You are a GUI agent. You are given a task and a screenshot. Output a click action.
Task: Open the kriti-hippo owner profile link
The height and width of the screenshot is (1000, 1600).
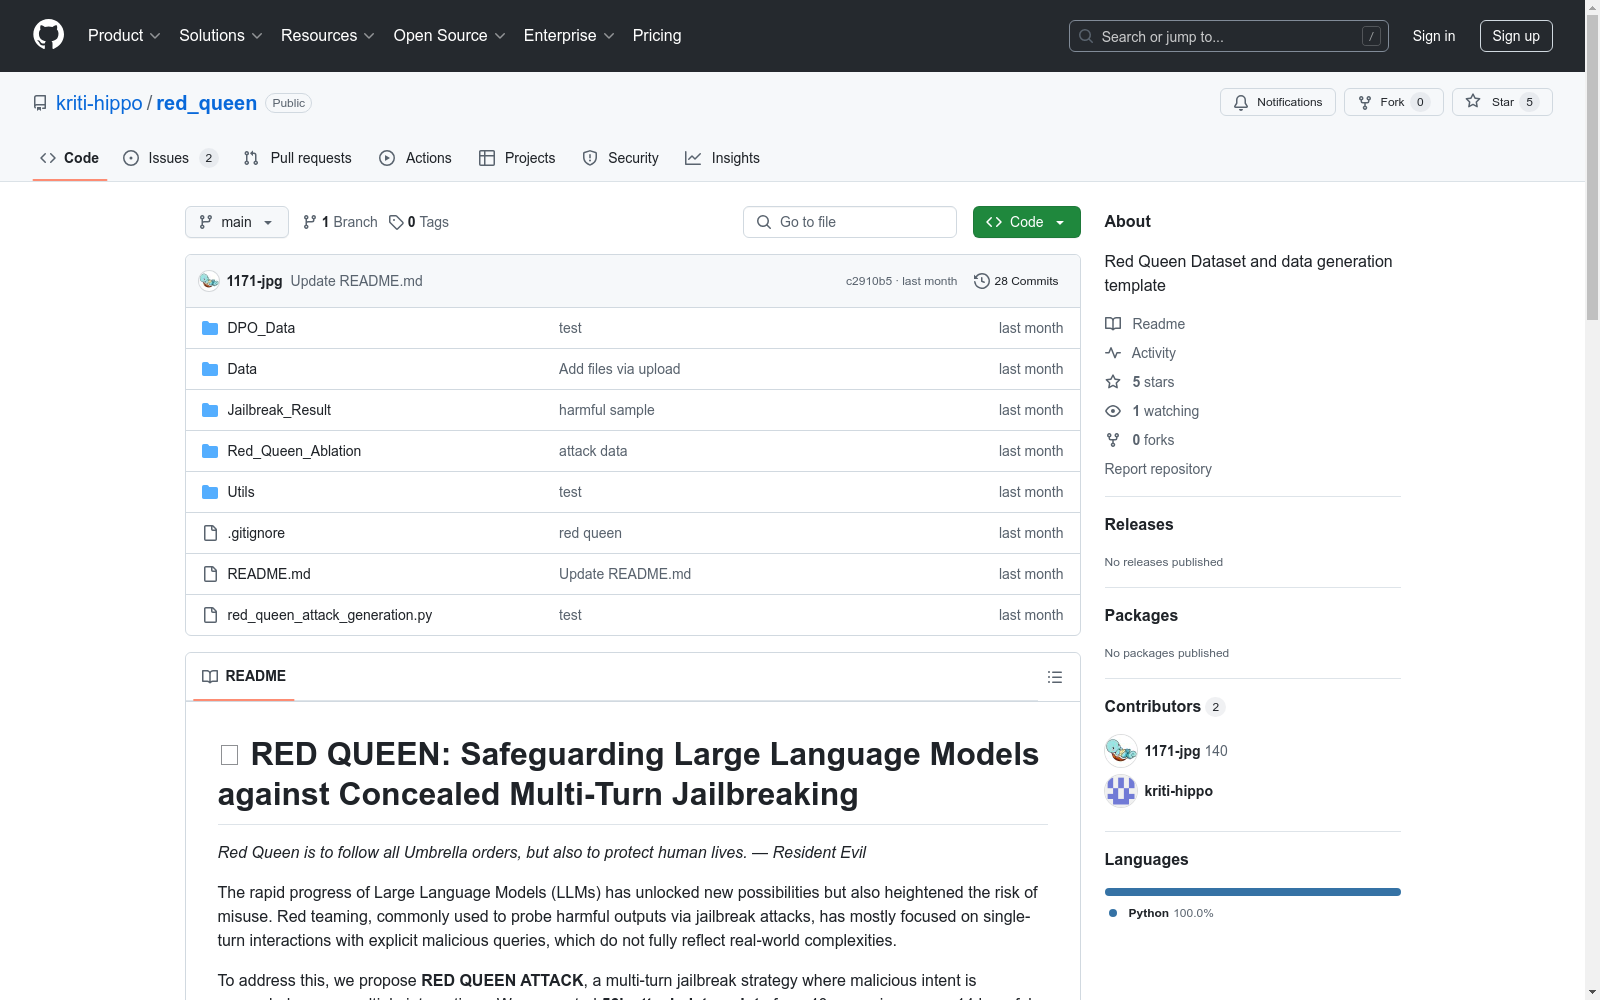99,103
